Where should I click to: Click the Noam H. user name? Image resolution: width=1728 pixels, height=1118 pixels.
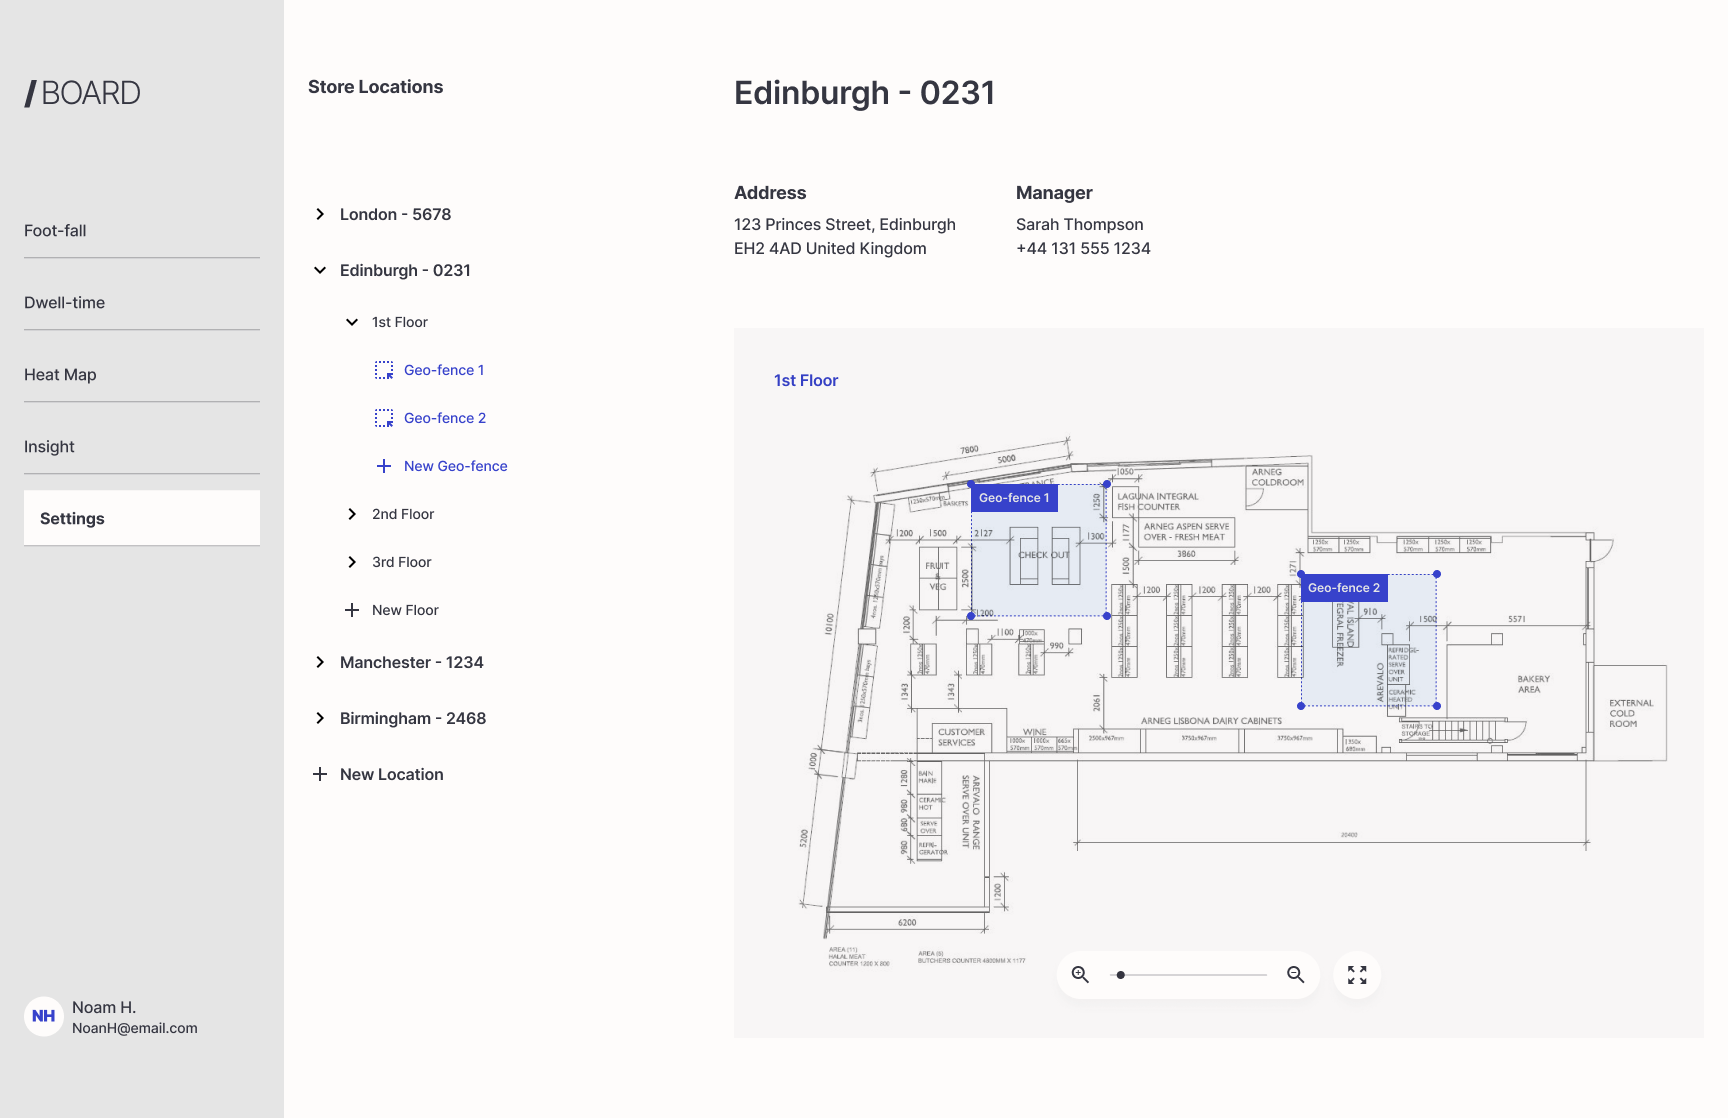click(104, 1007)
